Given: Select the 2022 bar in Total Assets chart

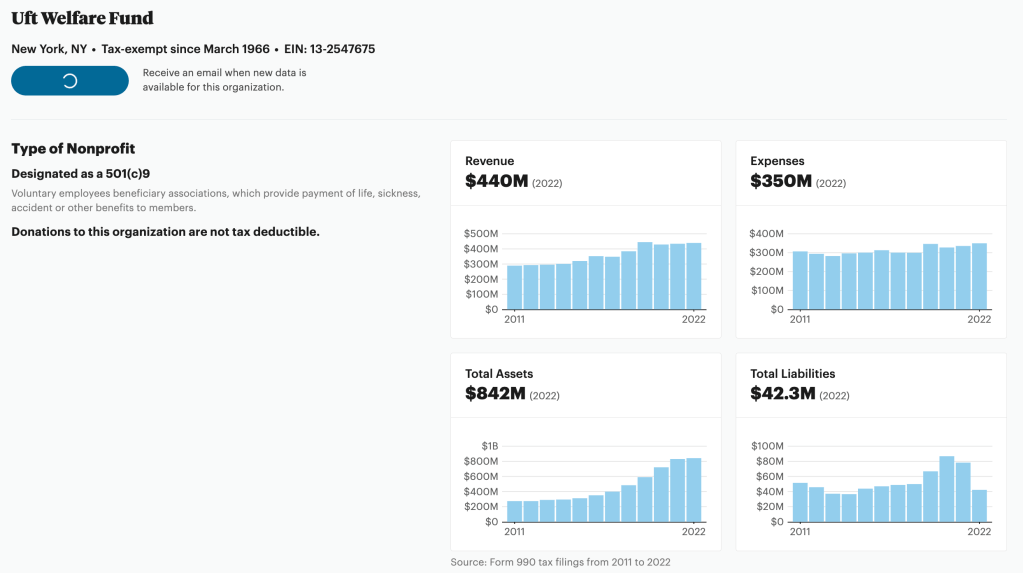Looking at the screenshot, I should coord(694,490).
